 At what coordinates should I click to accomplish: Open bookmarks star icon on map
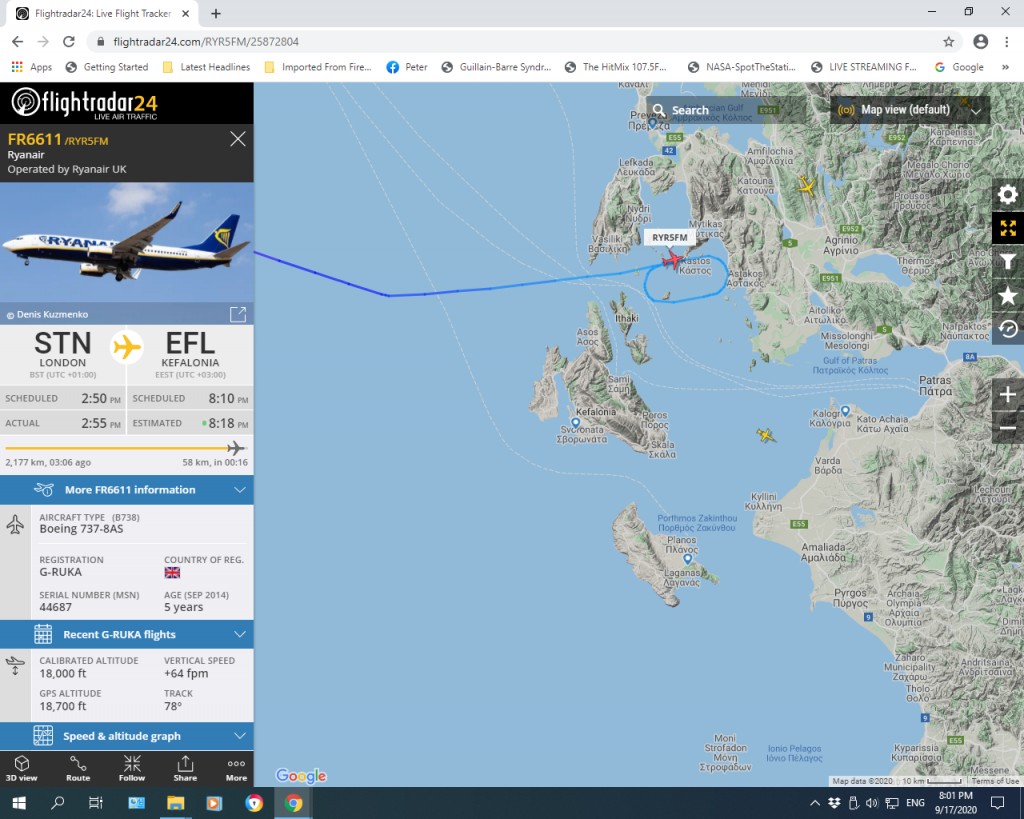point(1008,295)
